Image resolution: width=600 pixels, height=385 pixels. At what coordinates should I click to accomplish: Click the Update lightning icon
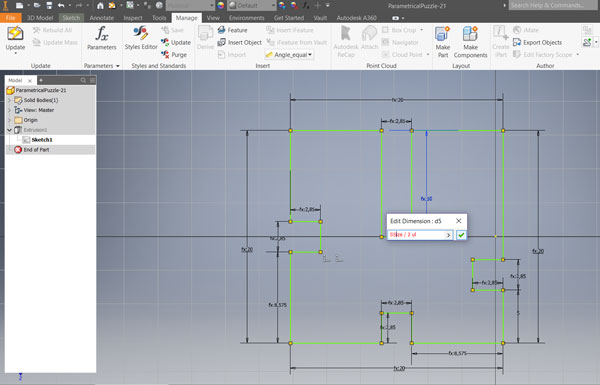coord(15,34)
